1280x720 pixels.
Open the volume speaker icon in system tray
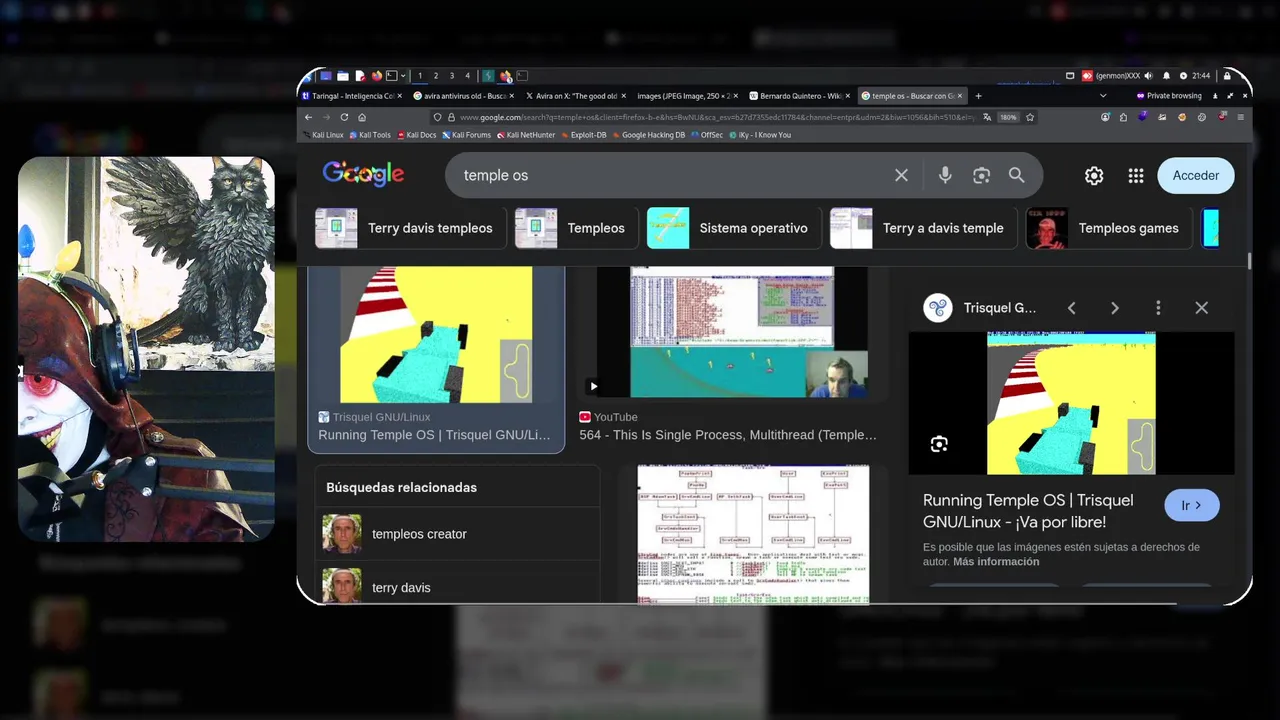[1148, 76]
